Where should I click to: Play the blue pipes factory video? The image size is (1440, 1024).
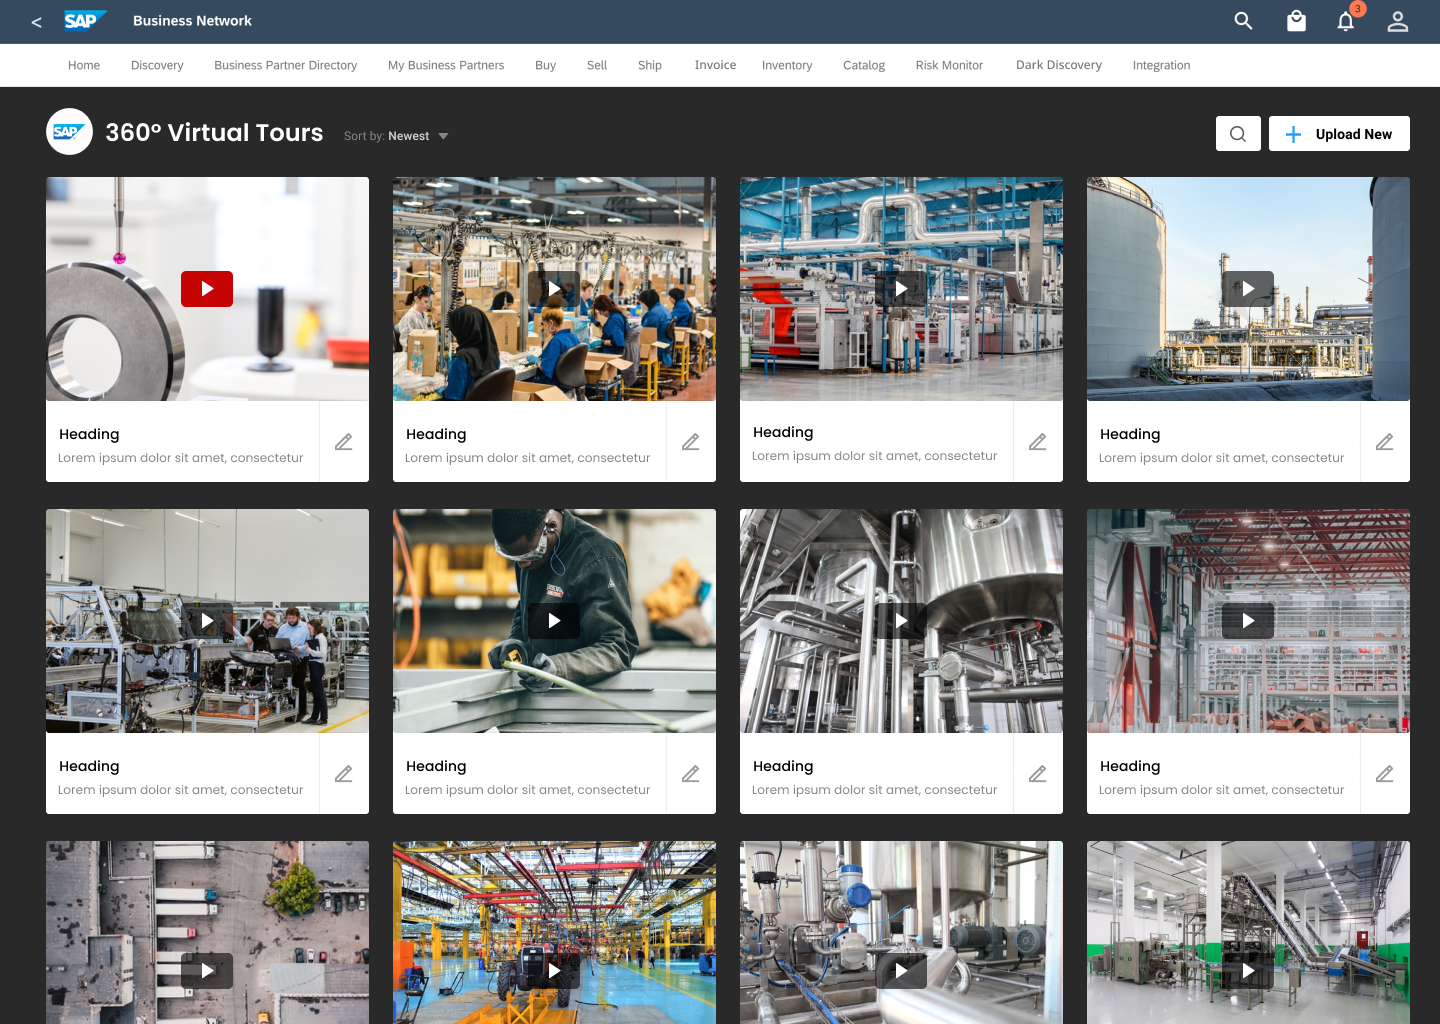pyautogui.click(x=901, y=289)
